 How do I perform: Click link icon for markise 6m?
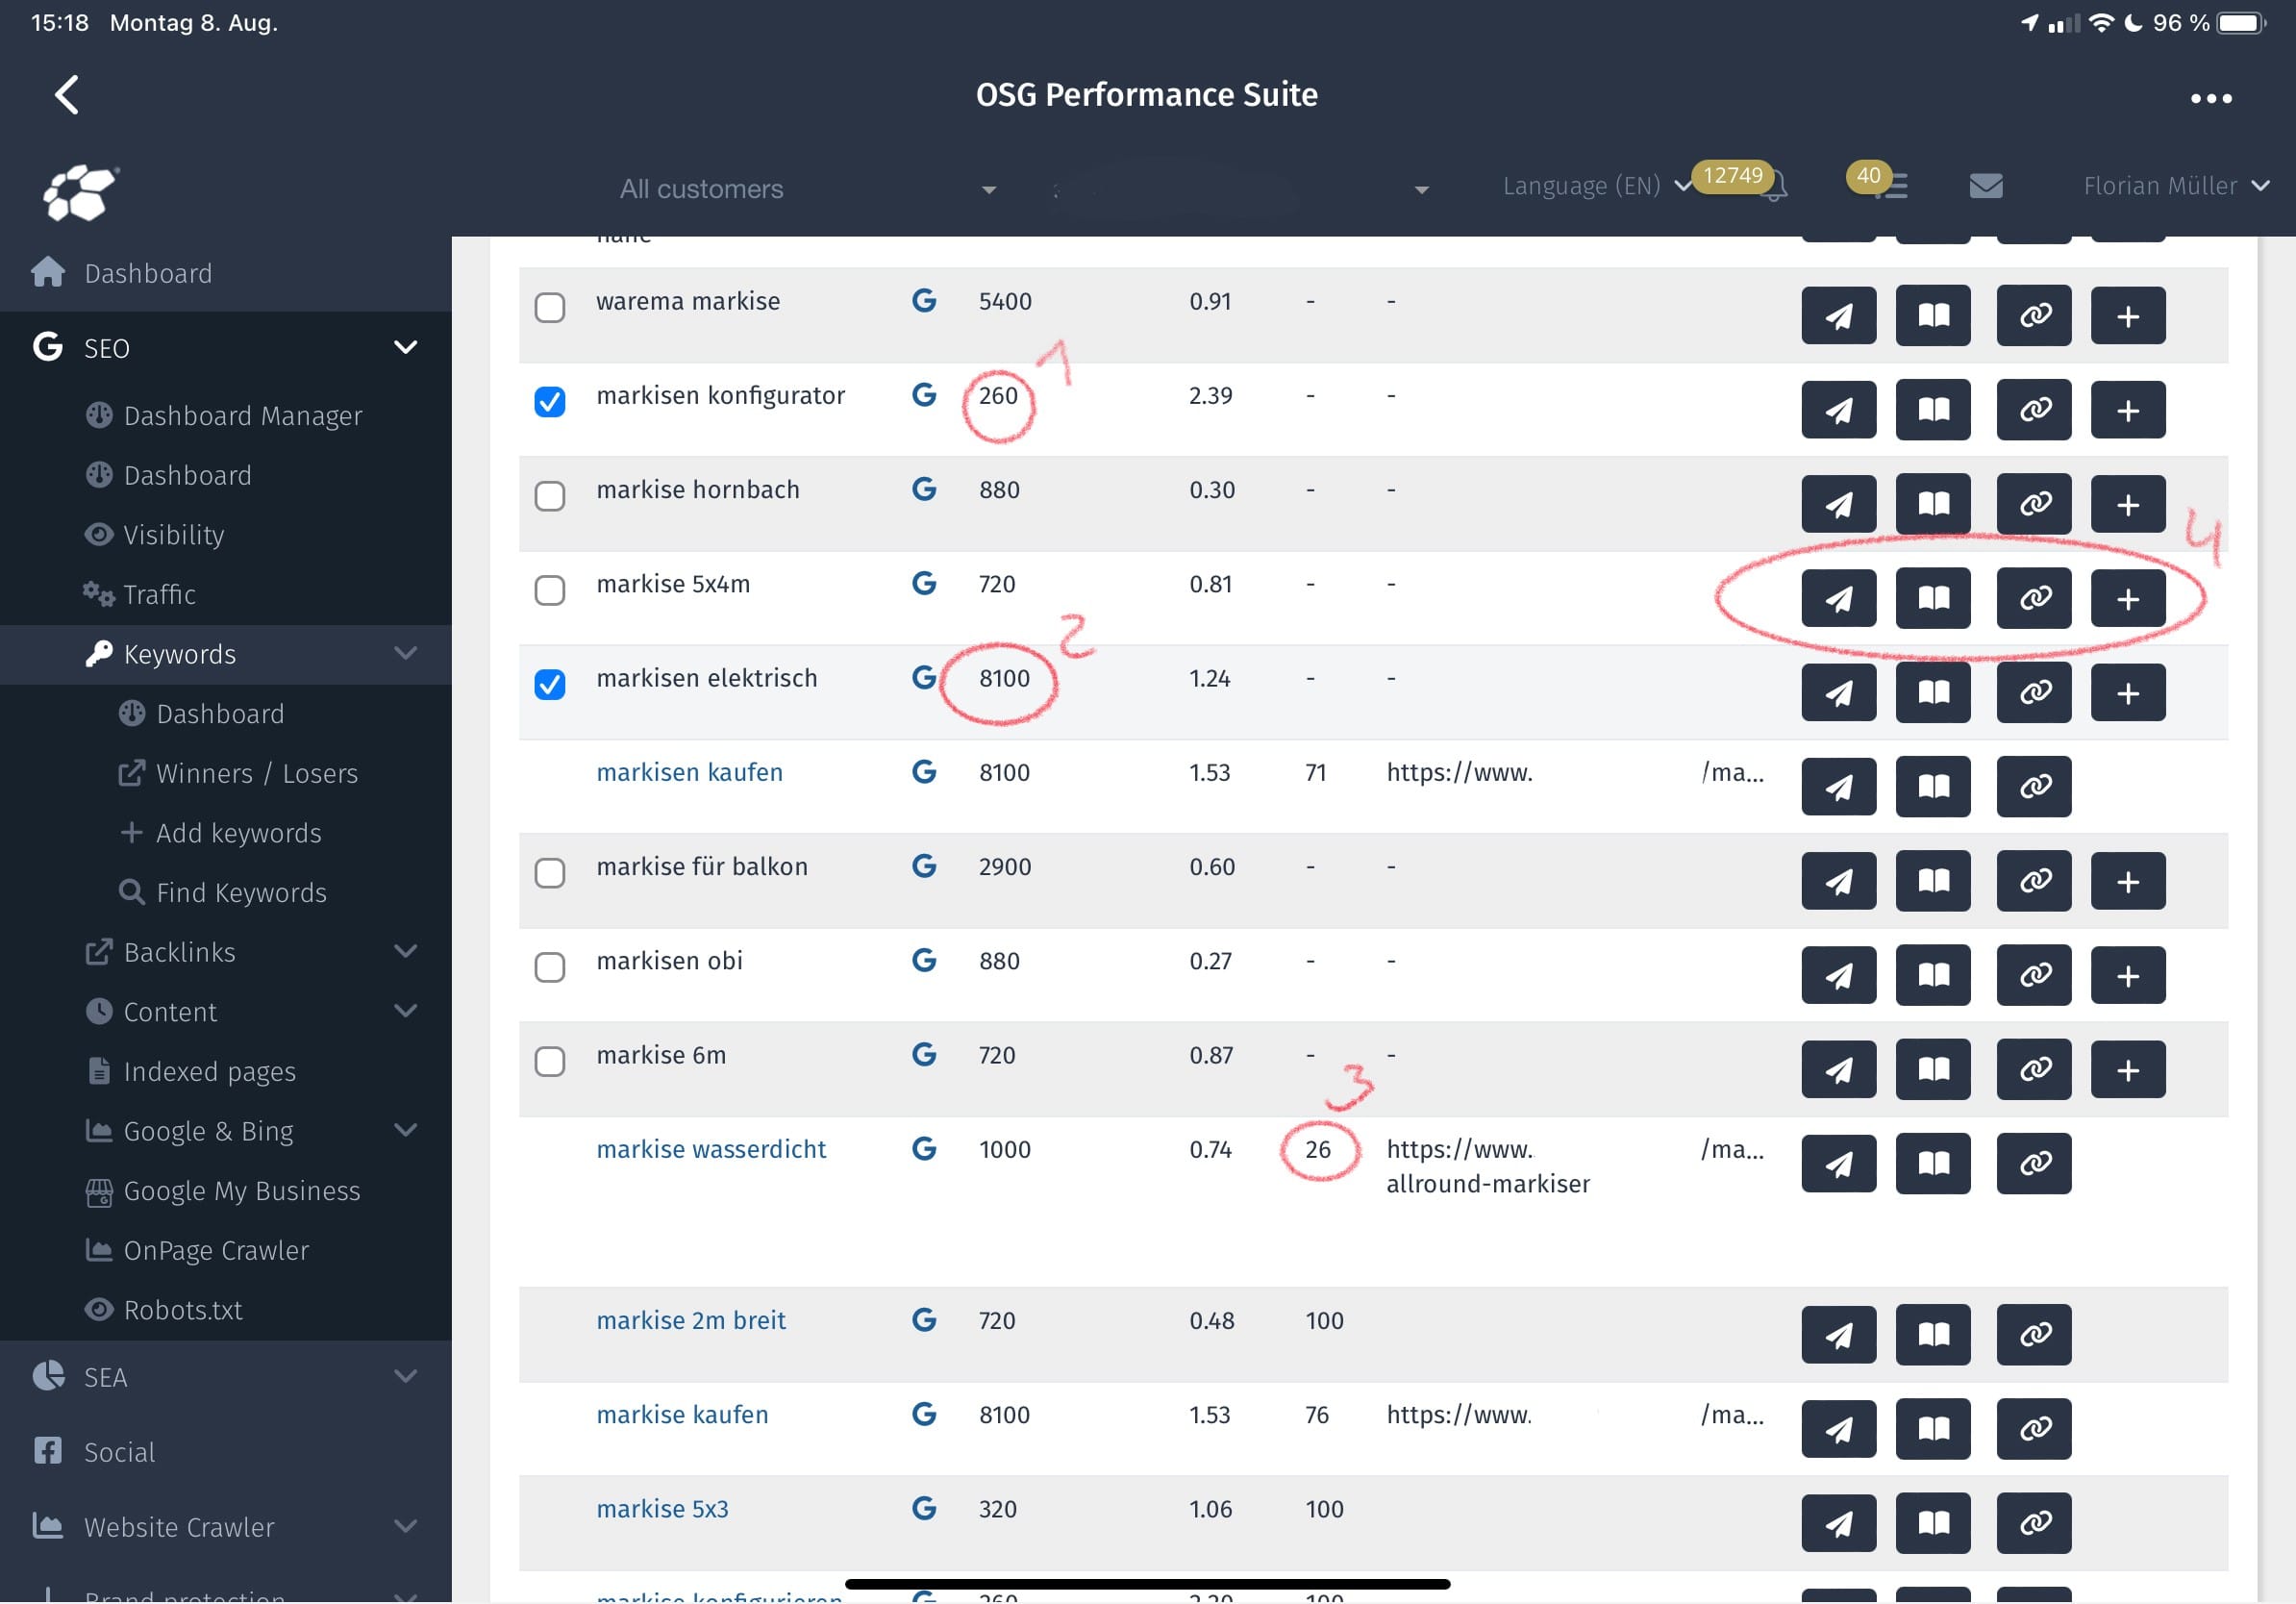tap(2033, 1069)
